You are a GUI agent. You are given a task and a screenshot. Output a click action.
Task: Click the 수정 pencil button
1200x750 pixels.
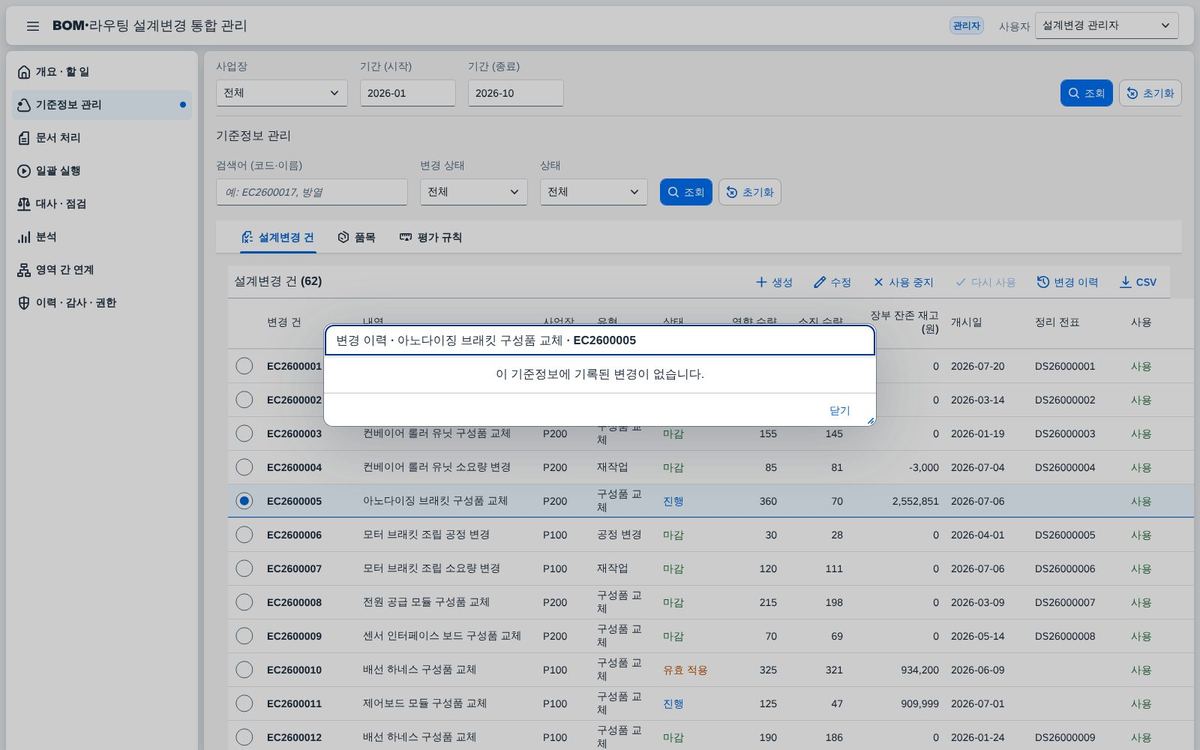832,282
